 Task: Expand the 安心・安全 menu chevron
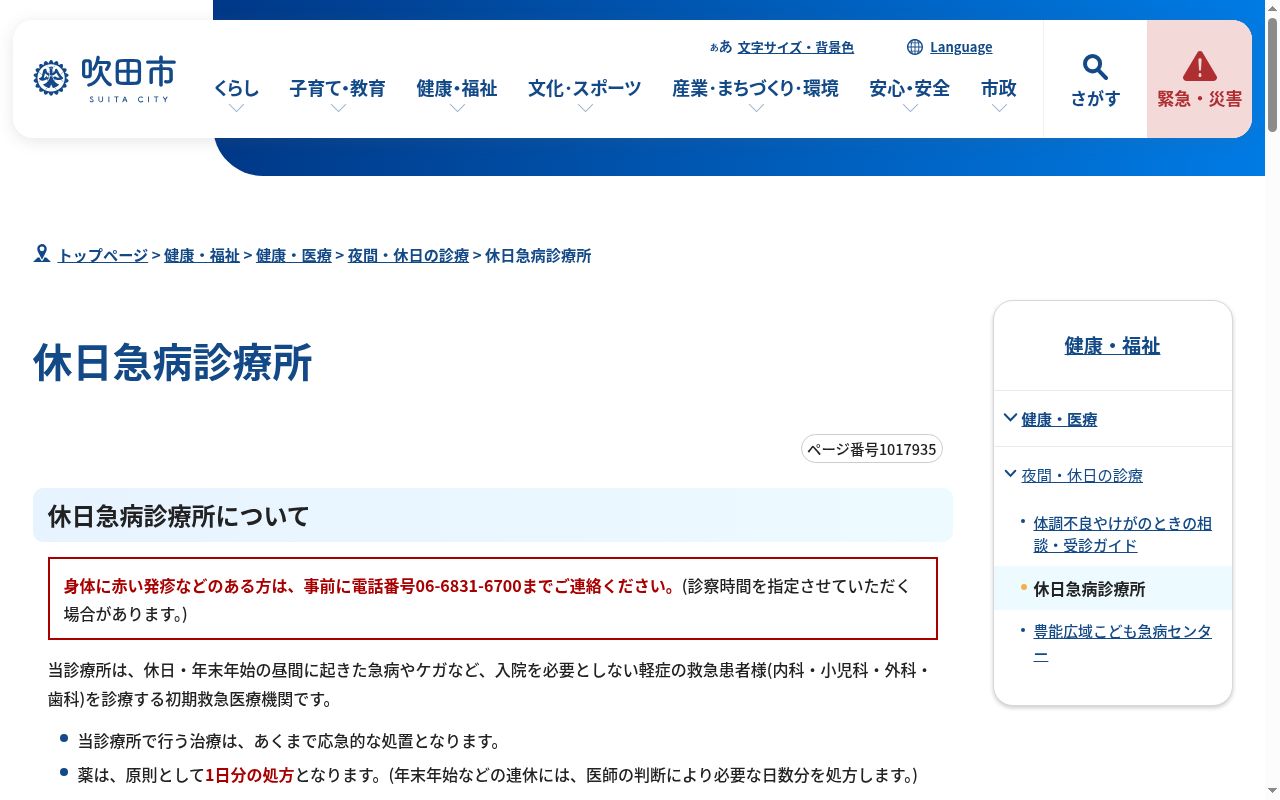click(910, 108)
